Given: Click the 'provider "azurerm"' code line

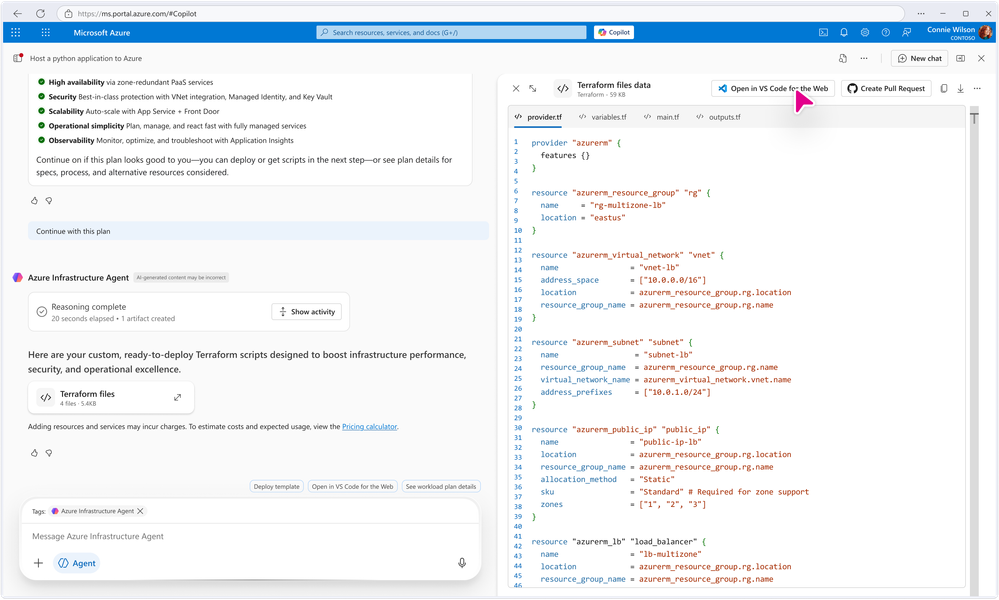Looking at the screenshot, I should [x=576, y=143].
